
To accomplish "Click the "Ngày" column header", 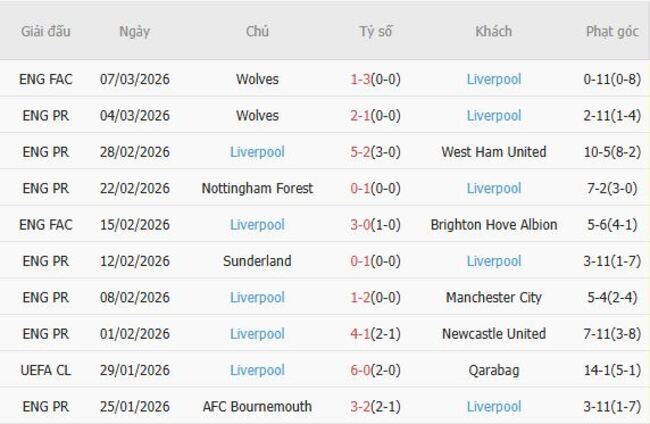I will point(134,31).
